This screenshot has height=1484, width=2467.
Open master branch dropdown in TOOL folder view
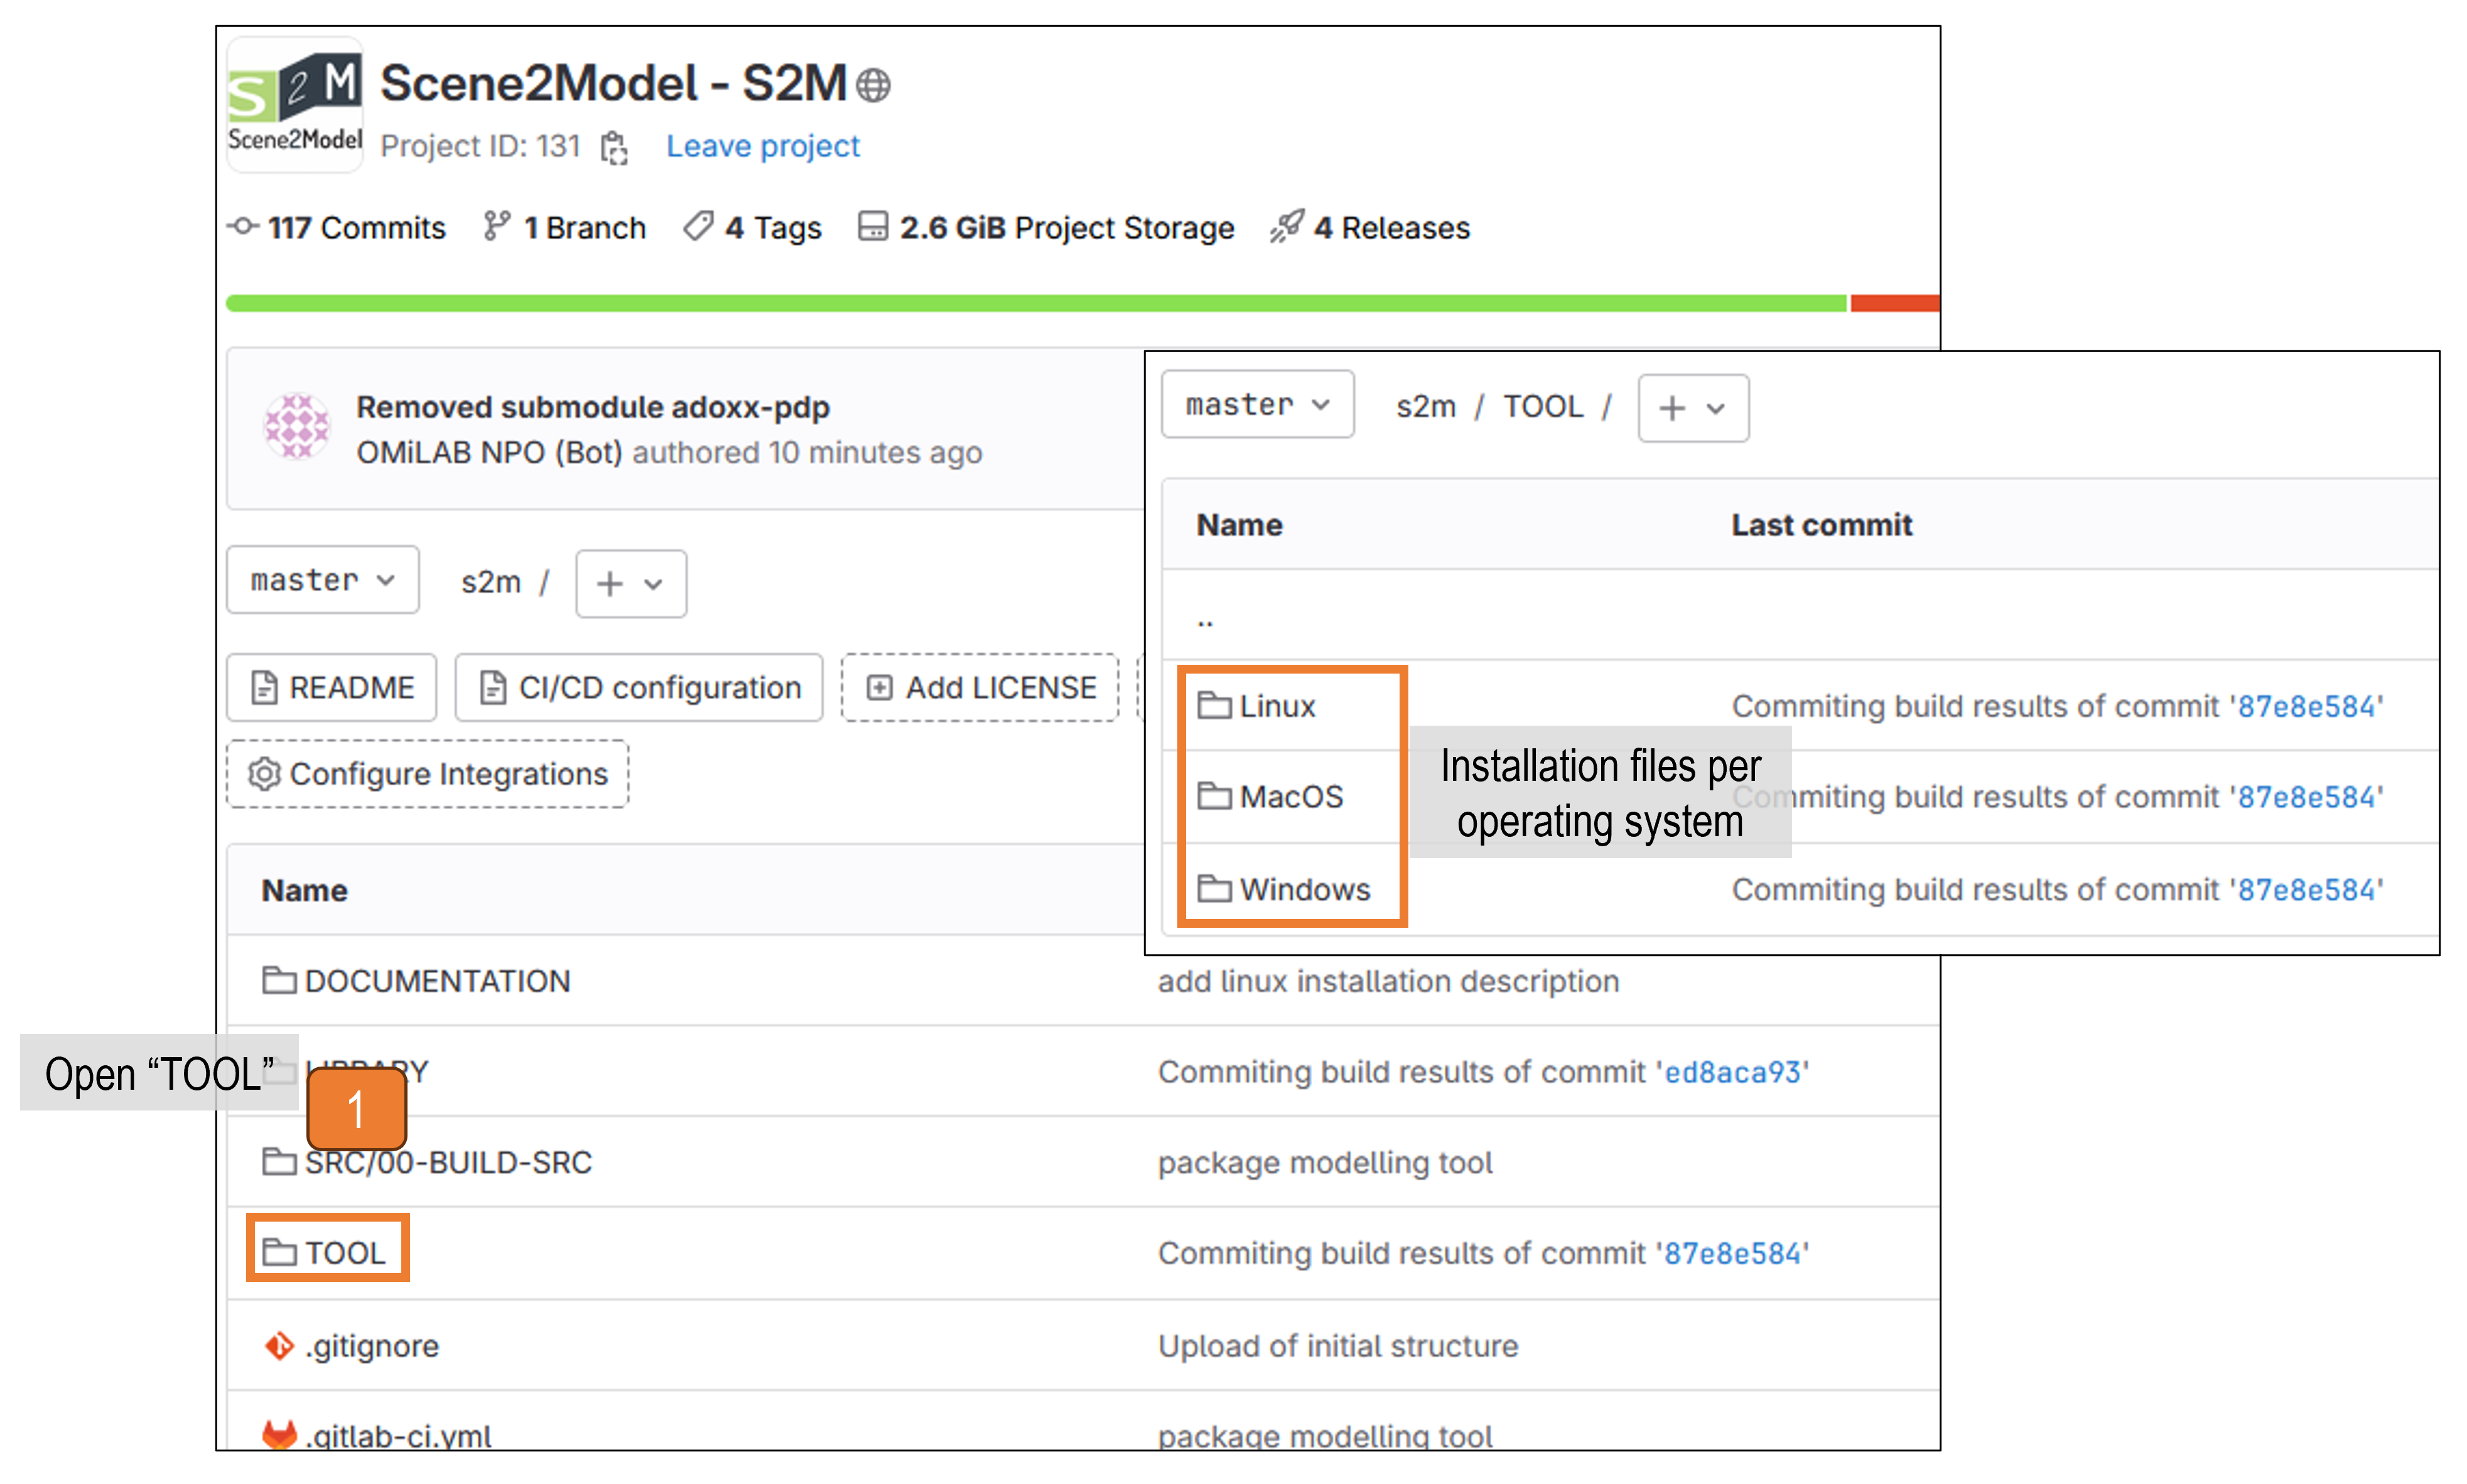[x=1257, y=405]
